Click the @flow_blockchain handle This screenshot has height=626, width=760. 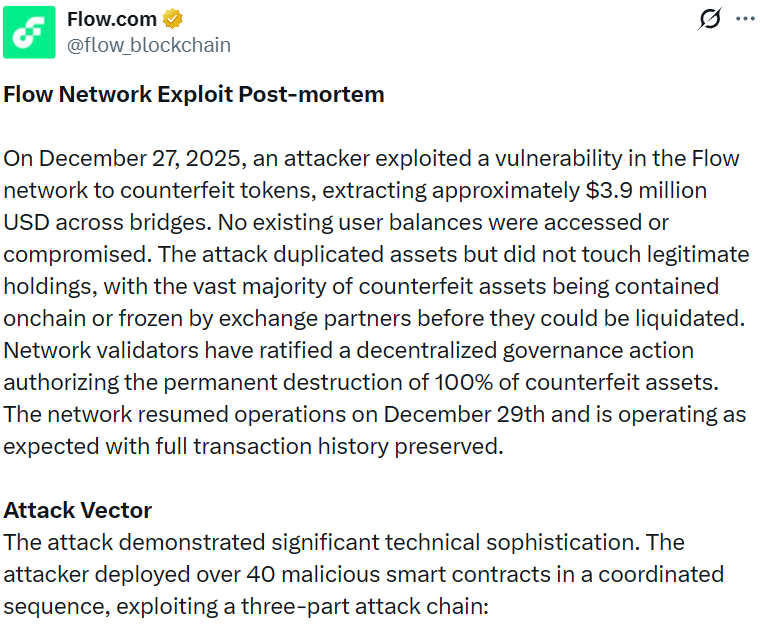tap(148, 45)
